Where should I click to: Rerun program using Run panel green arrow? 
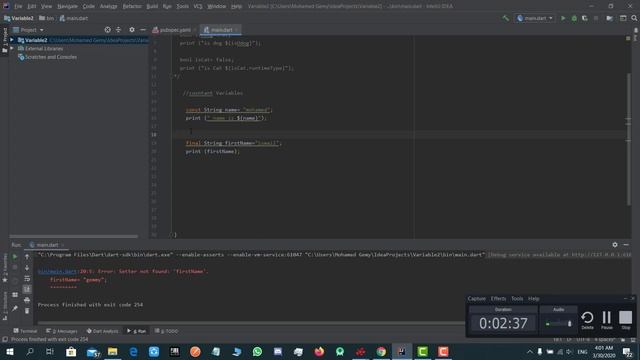coord(15,257)
